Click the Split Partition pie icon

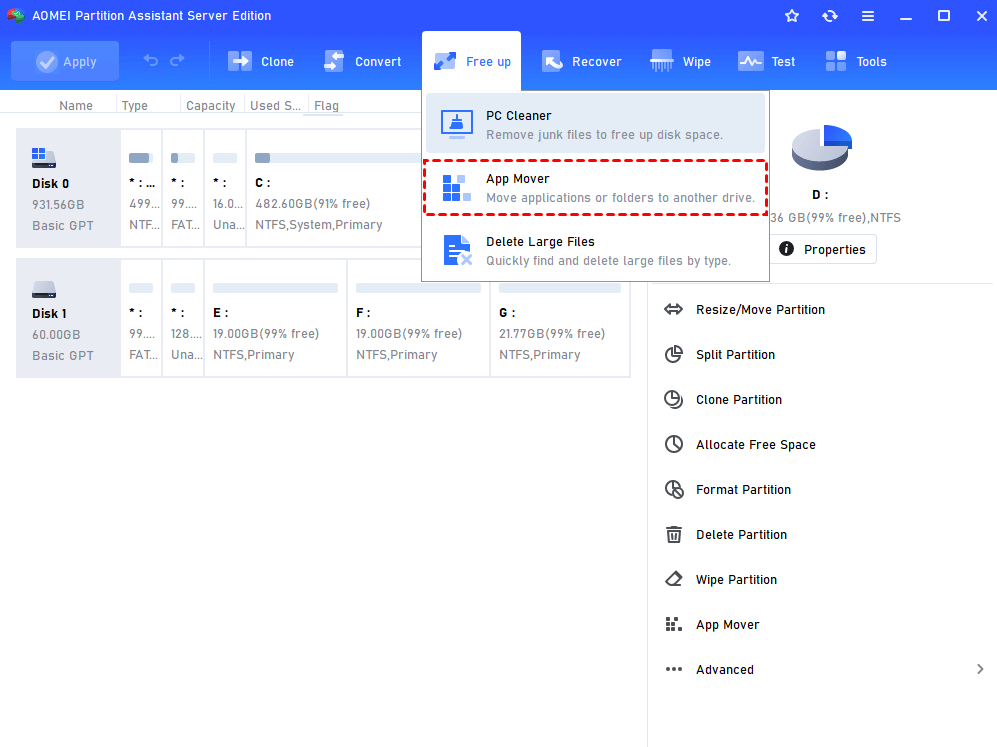pyautogui.click(x=673, y=354)
